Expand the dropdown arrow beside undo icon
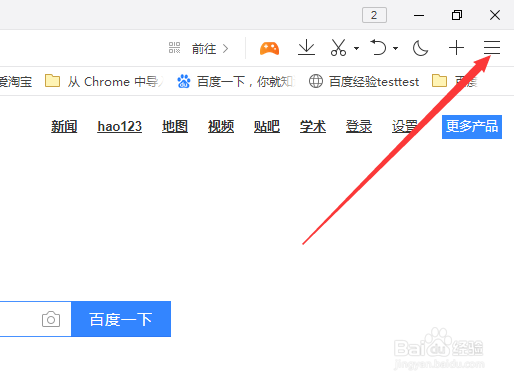The height and width of the screenshot is (383, 514). (x=395, y=49)
